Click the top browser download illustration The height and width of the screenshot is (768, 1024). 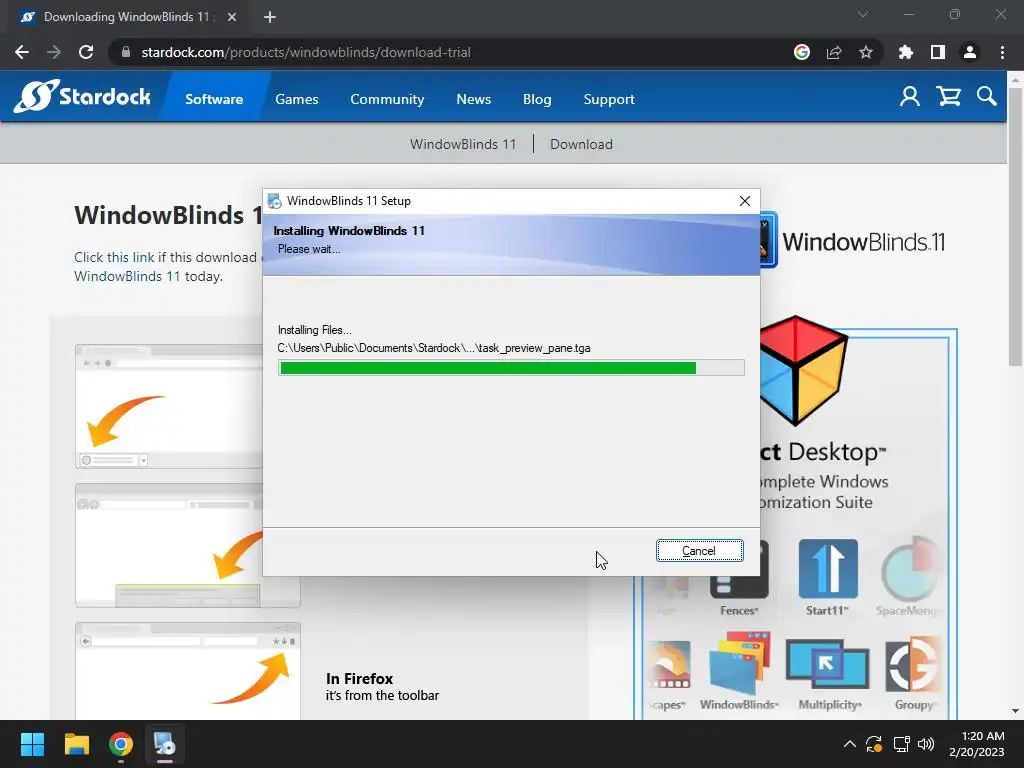coord(169,406)
